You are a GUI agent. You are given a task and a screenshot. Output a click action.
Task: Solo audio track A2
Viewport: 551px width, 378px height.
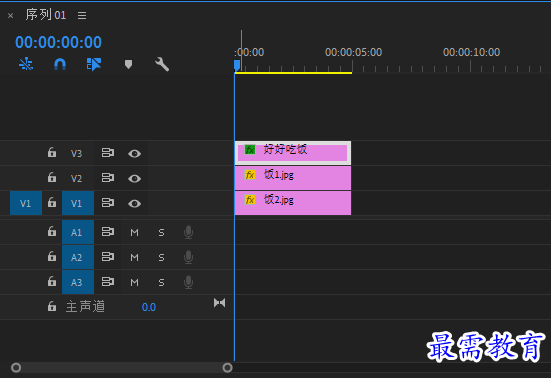tap(161, 258)
